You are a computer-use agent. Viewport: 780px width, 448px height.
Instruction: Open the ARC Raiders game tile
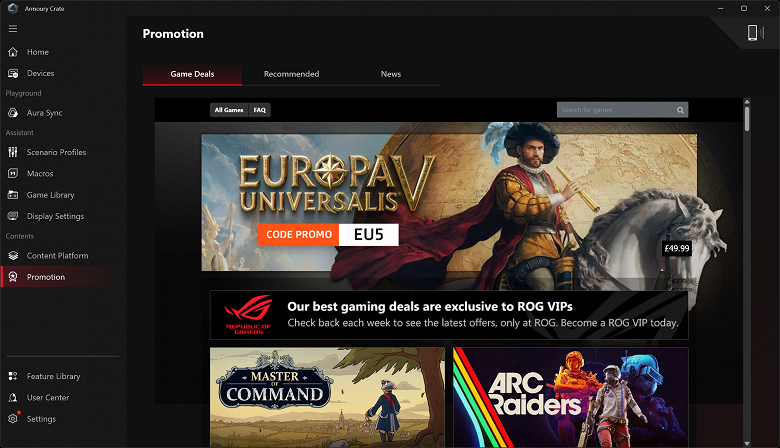pos(571,397)
